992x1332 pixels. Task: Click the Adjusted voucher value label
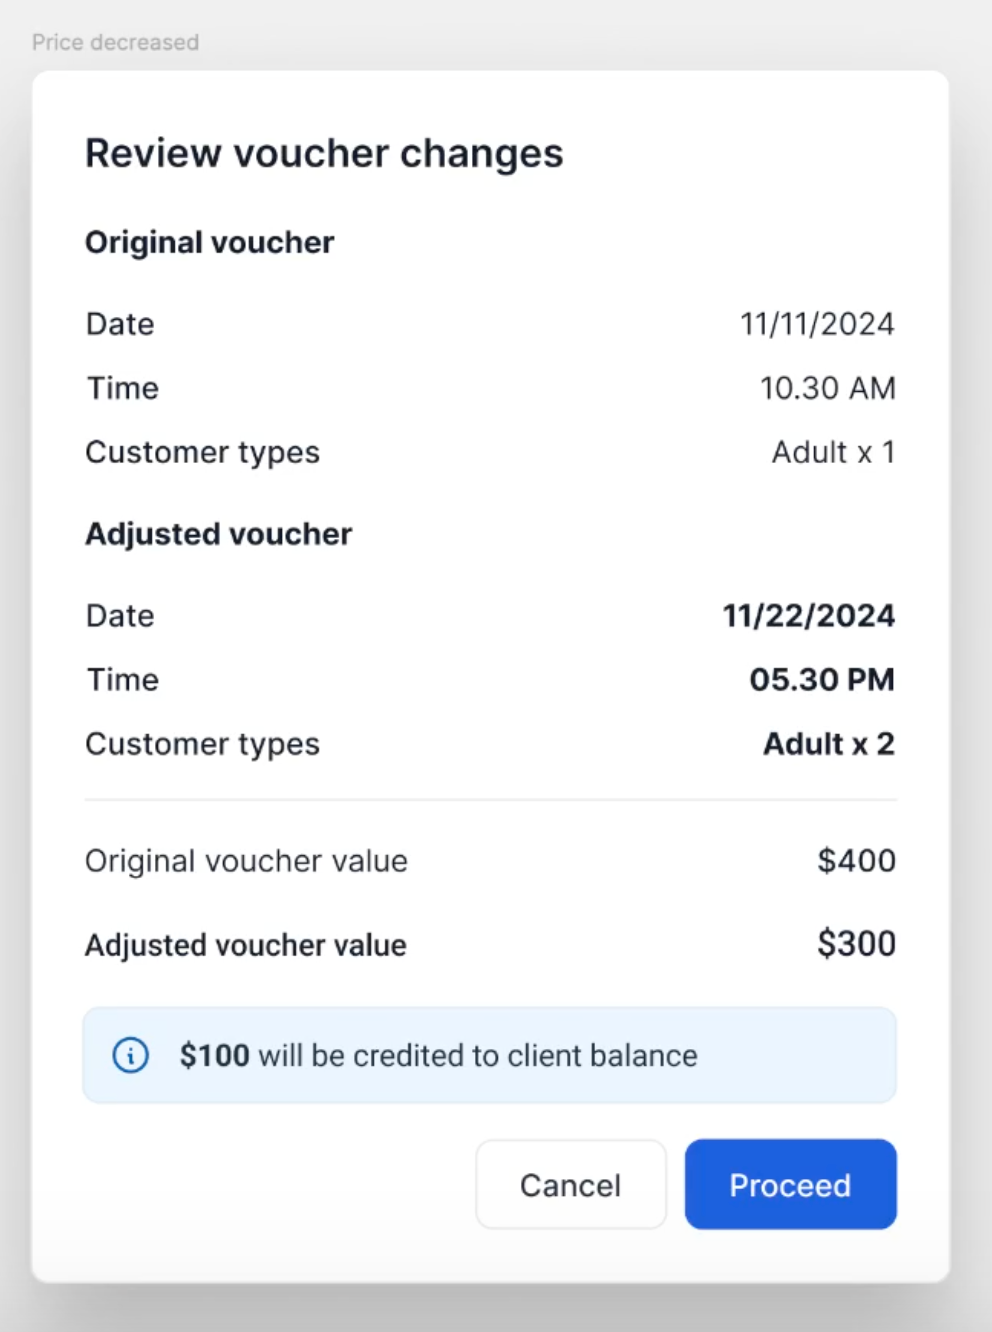point(245,945)
